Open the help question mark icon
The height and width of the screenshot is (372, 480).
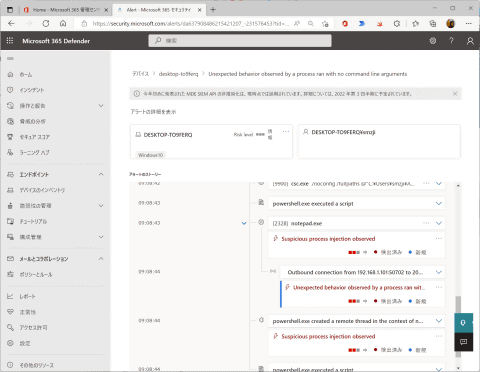[x=451, y=41]
